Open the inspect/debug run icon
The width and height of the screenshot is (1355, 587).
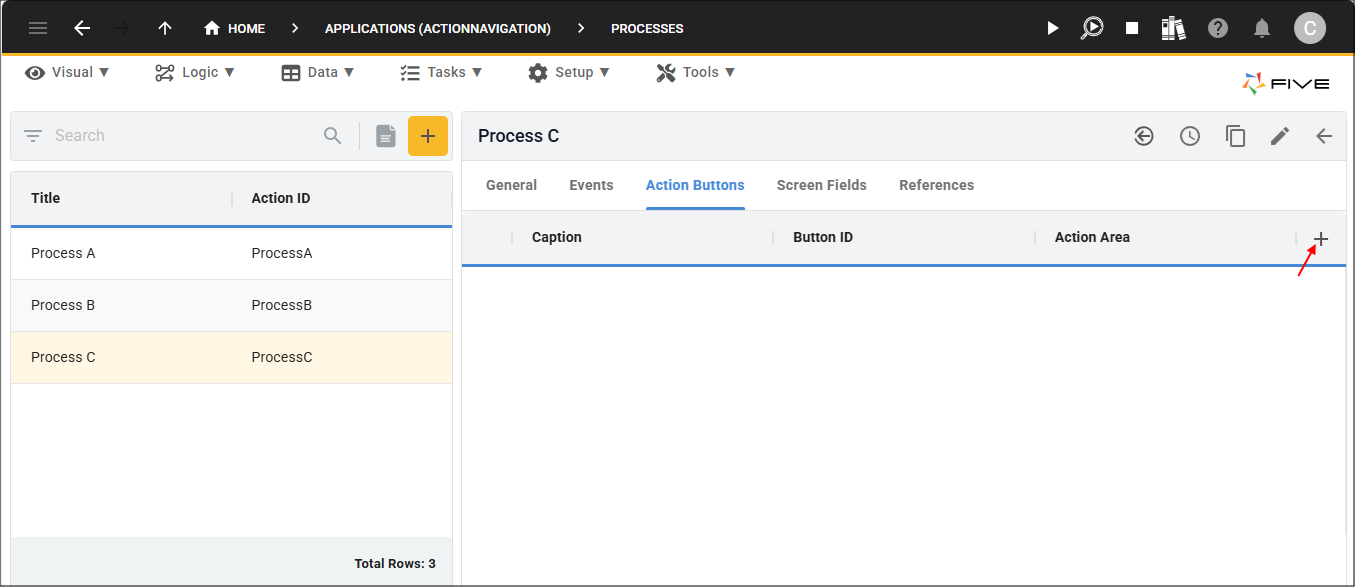tap(1092, 28)
